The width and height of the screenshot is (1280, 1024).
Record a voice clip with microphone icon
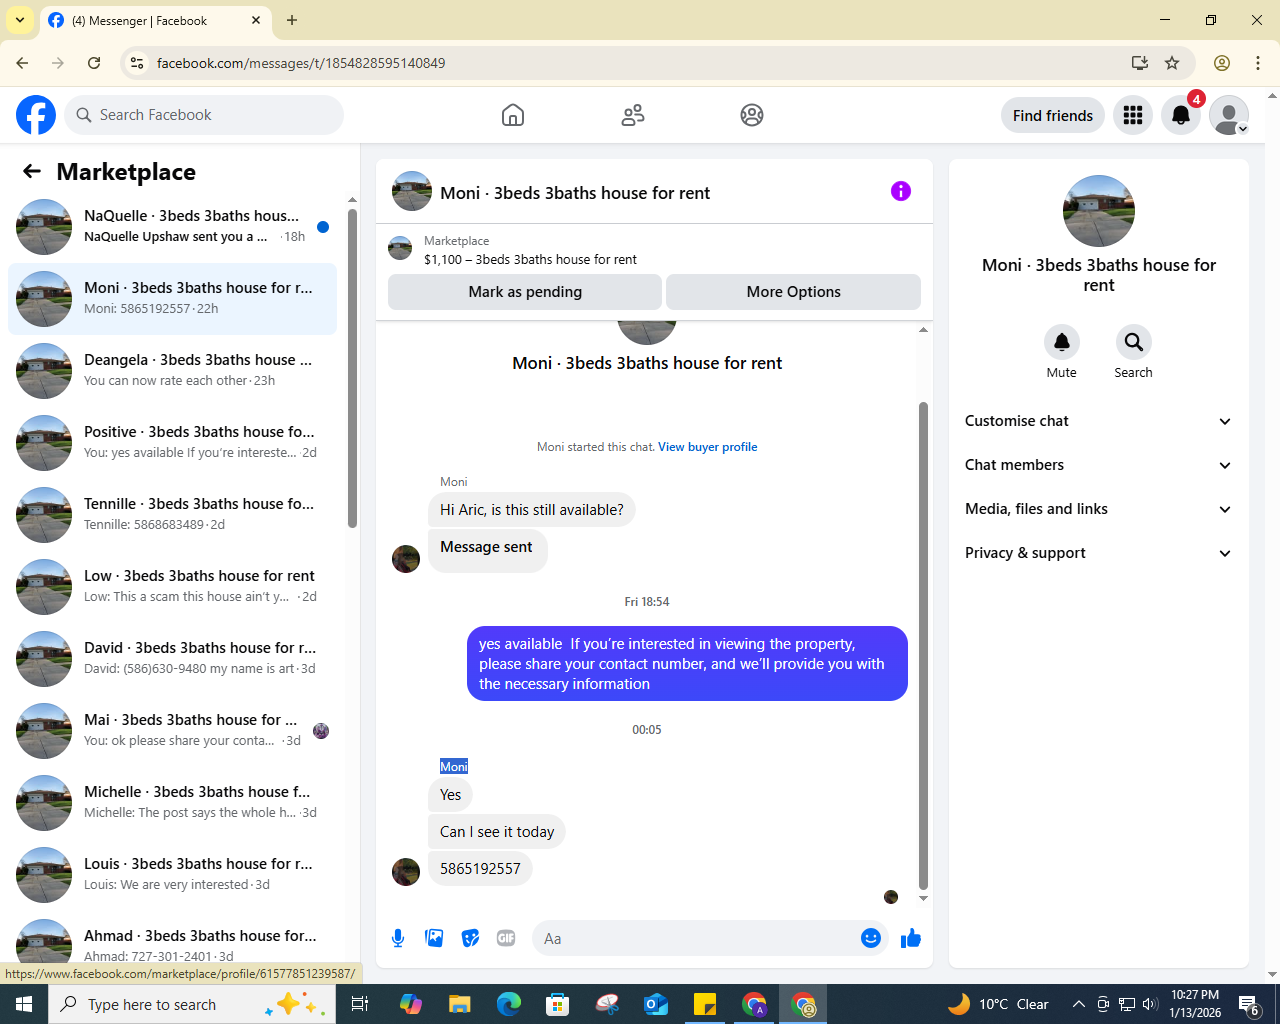click(x=398, y=938)
